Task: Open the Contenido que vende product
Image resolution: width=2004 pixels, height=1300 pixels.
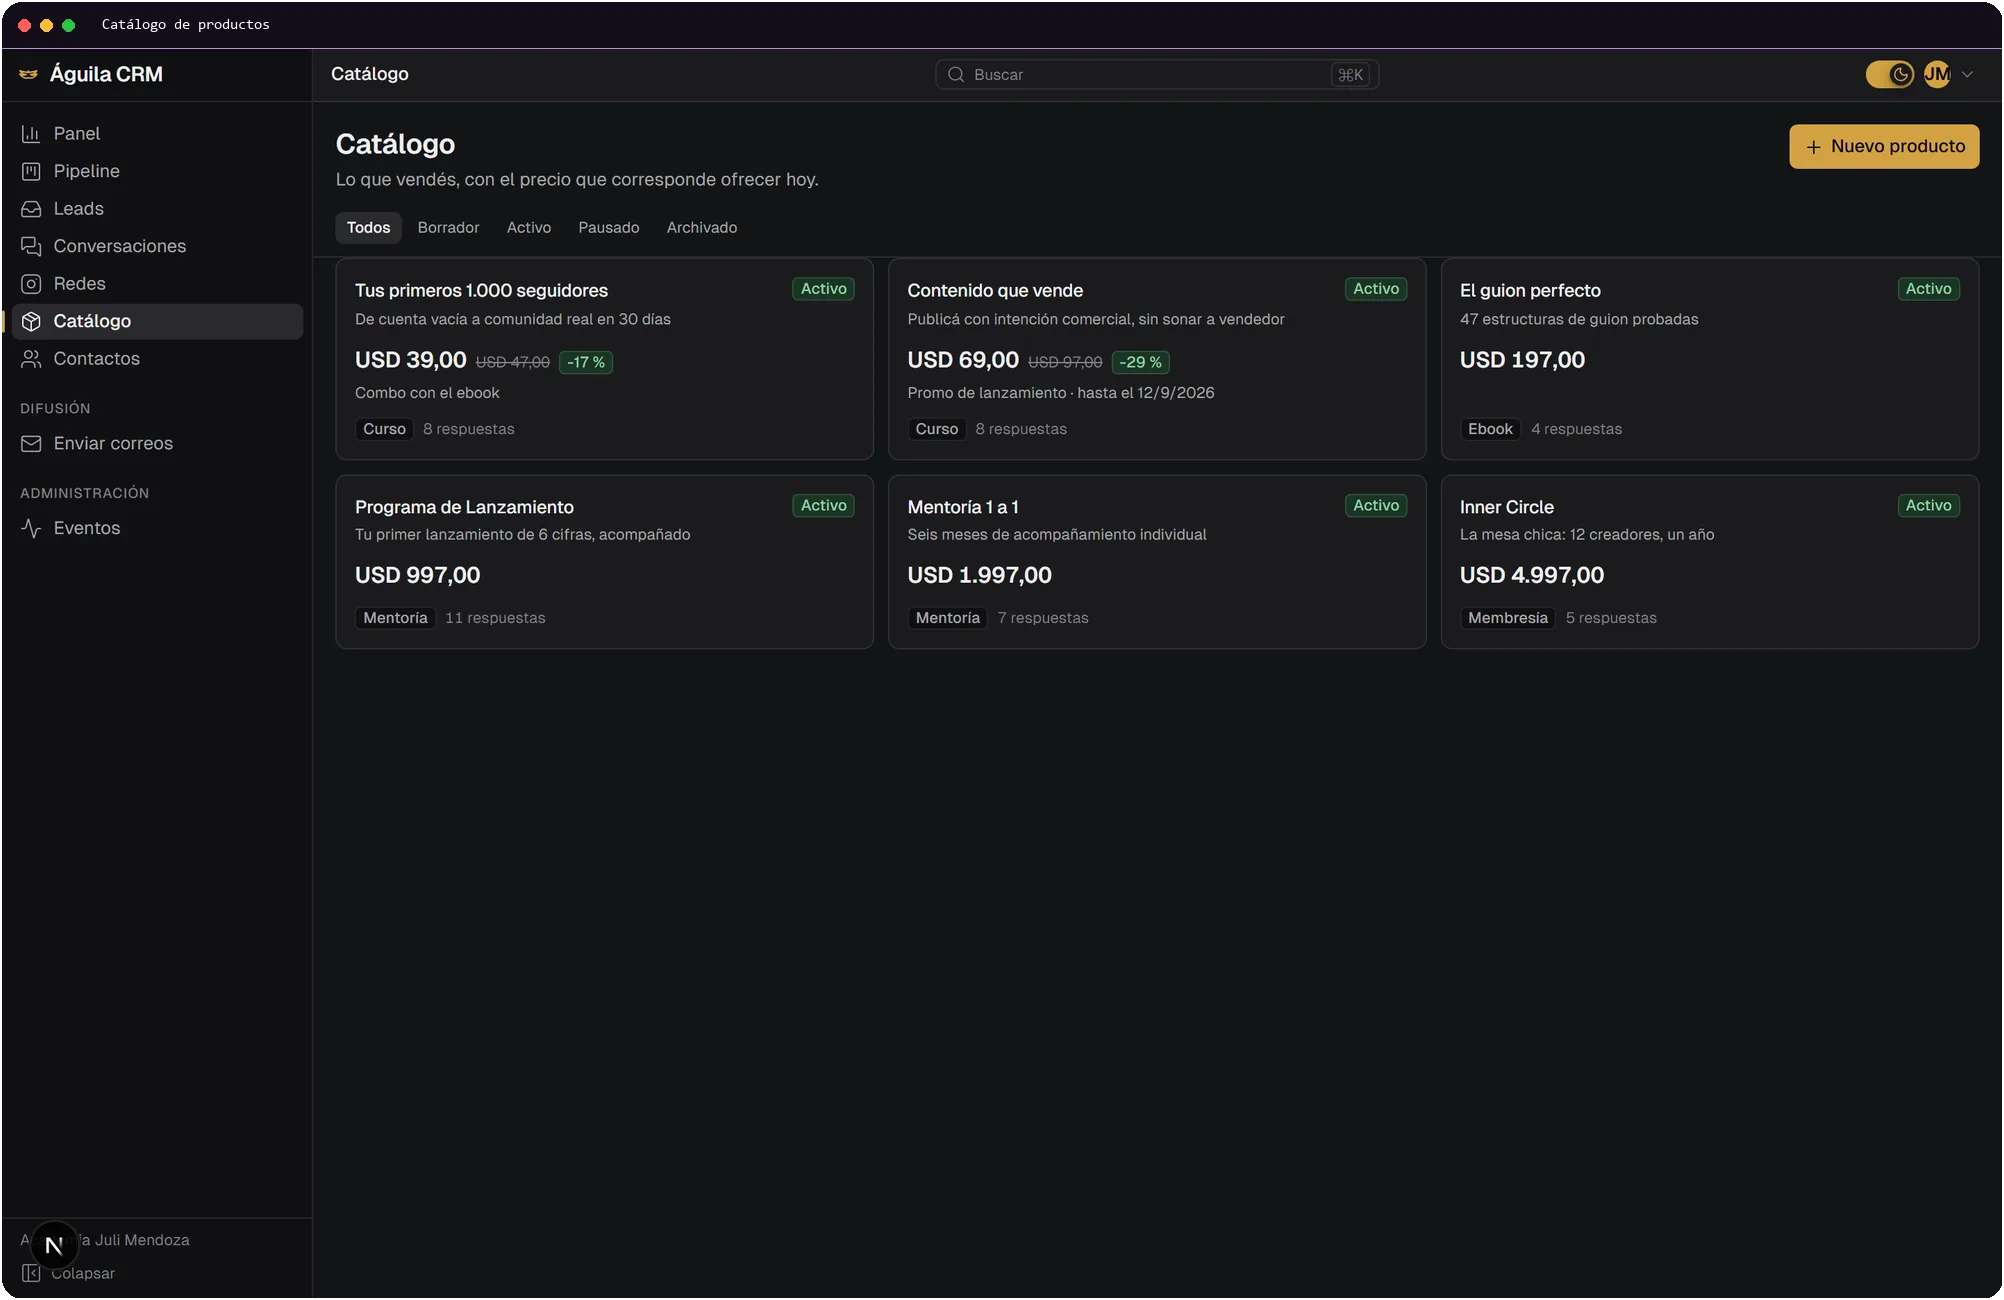Action: coord(1157,359)
